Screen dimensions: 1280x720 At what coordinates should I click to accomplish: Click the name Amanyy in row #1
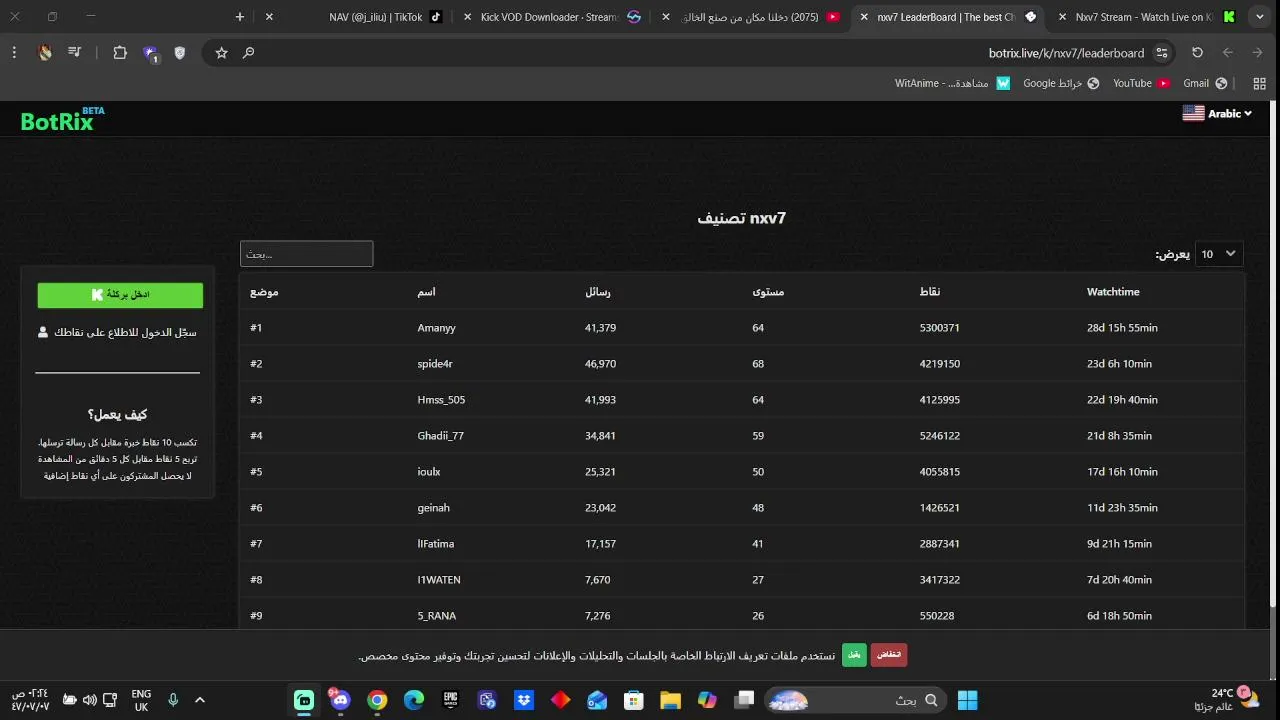436,328
